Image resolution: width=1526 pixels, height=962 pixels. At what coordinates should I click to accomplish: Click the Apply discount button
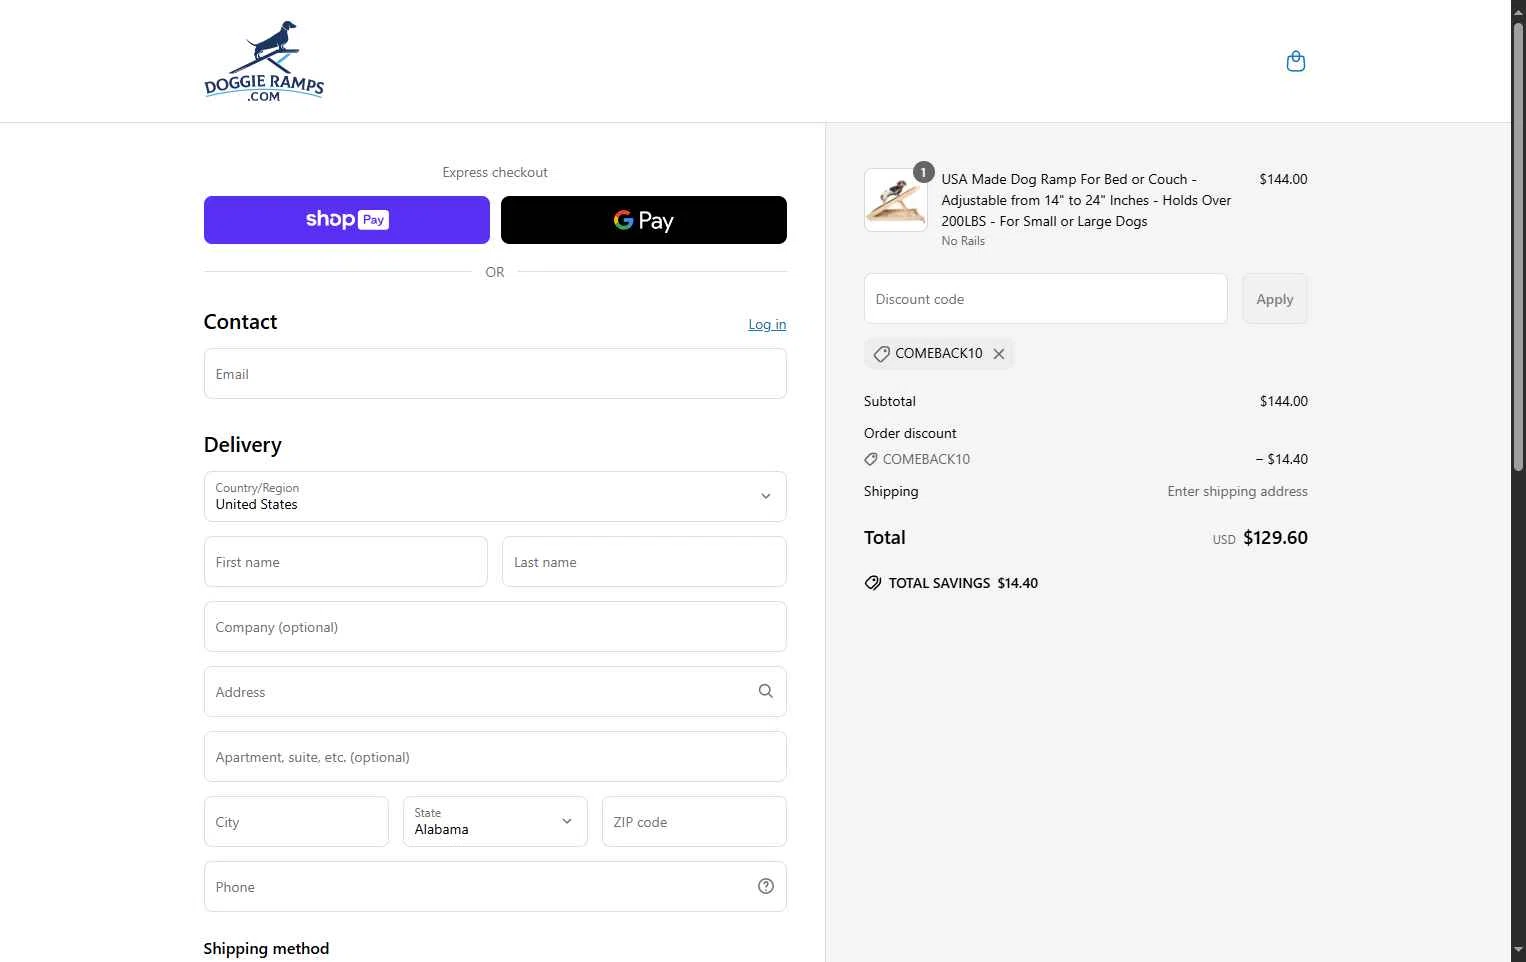coord(1275,299)
